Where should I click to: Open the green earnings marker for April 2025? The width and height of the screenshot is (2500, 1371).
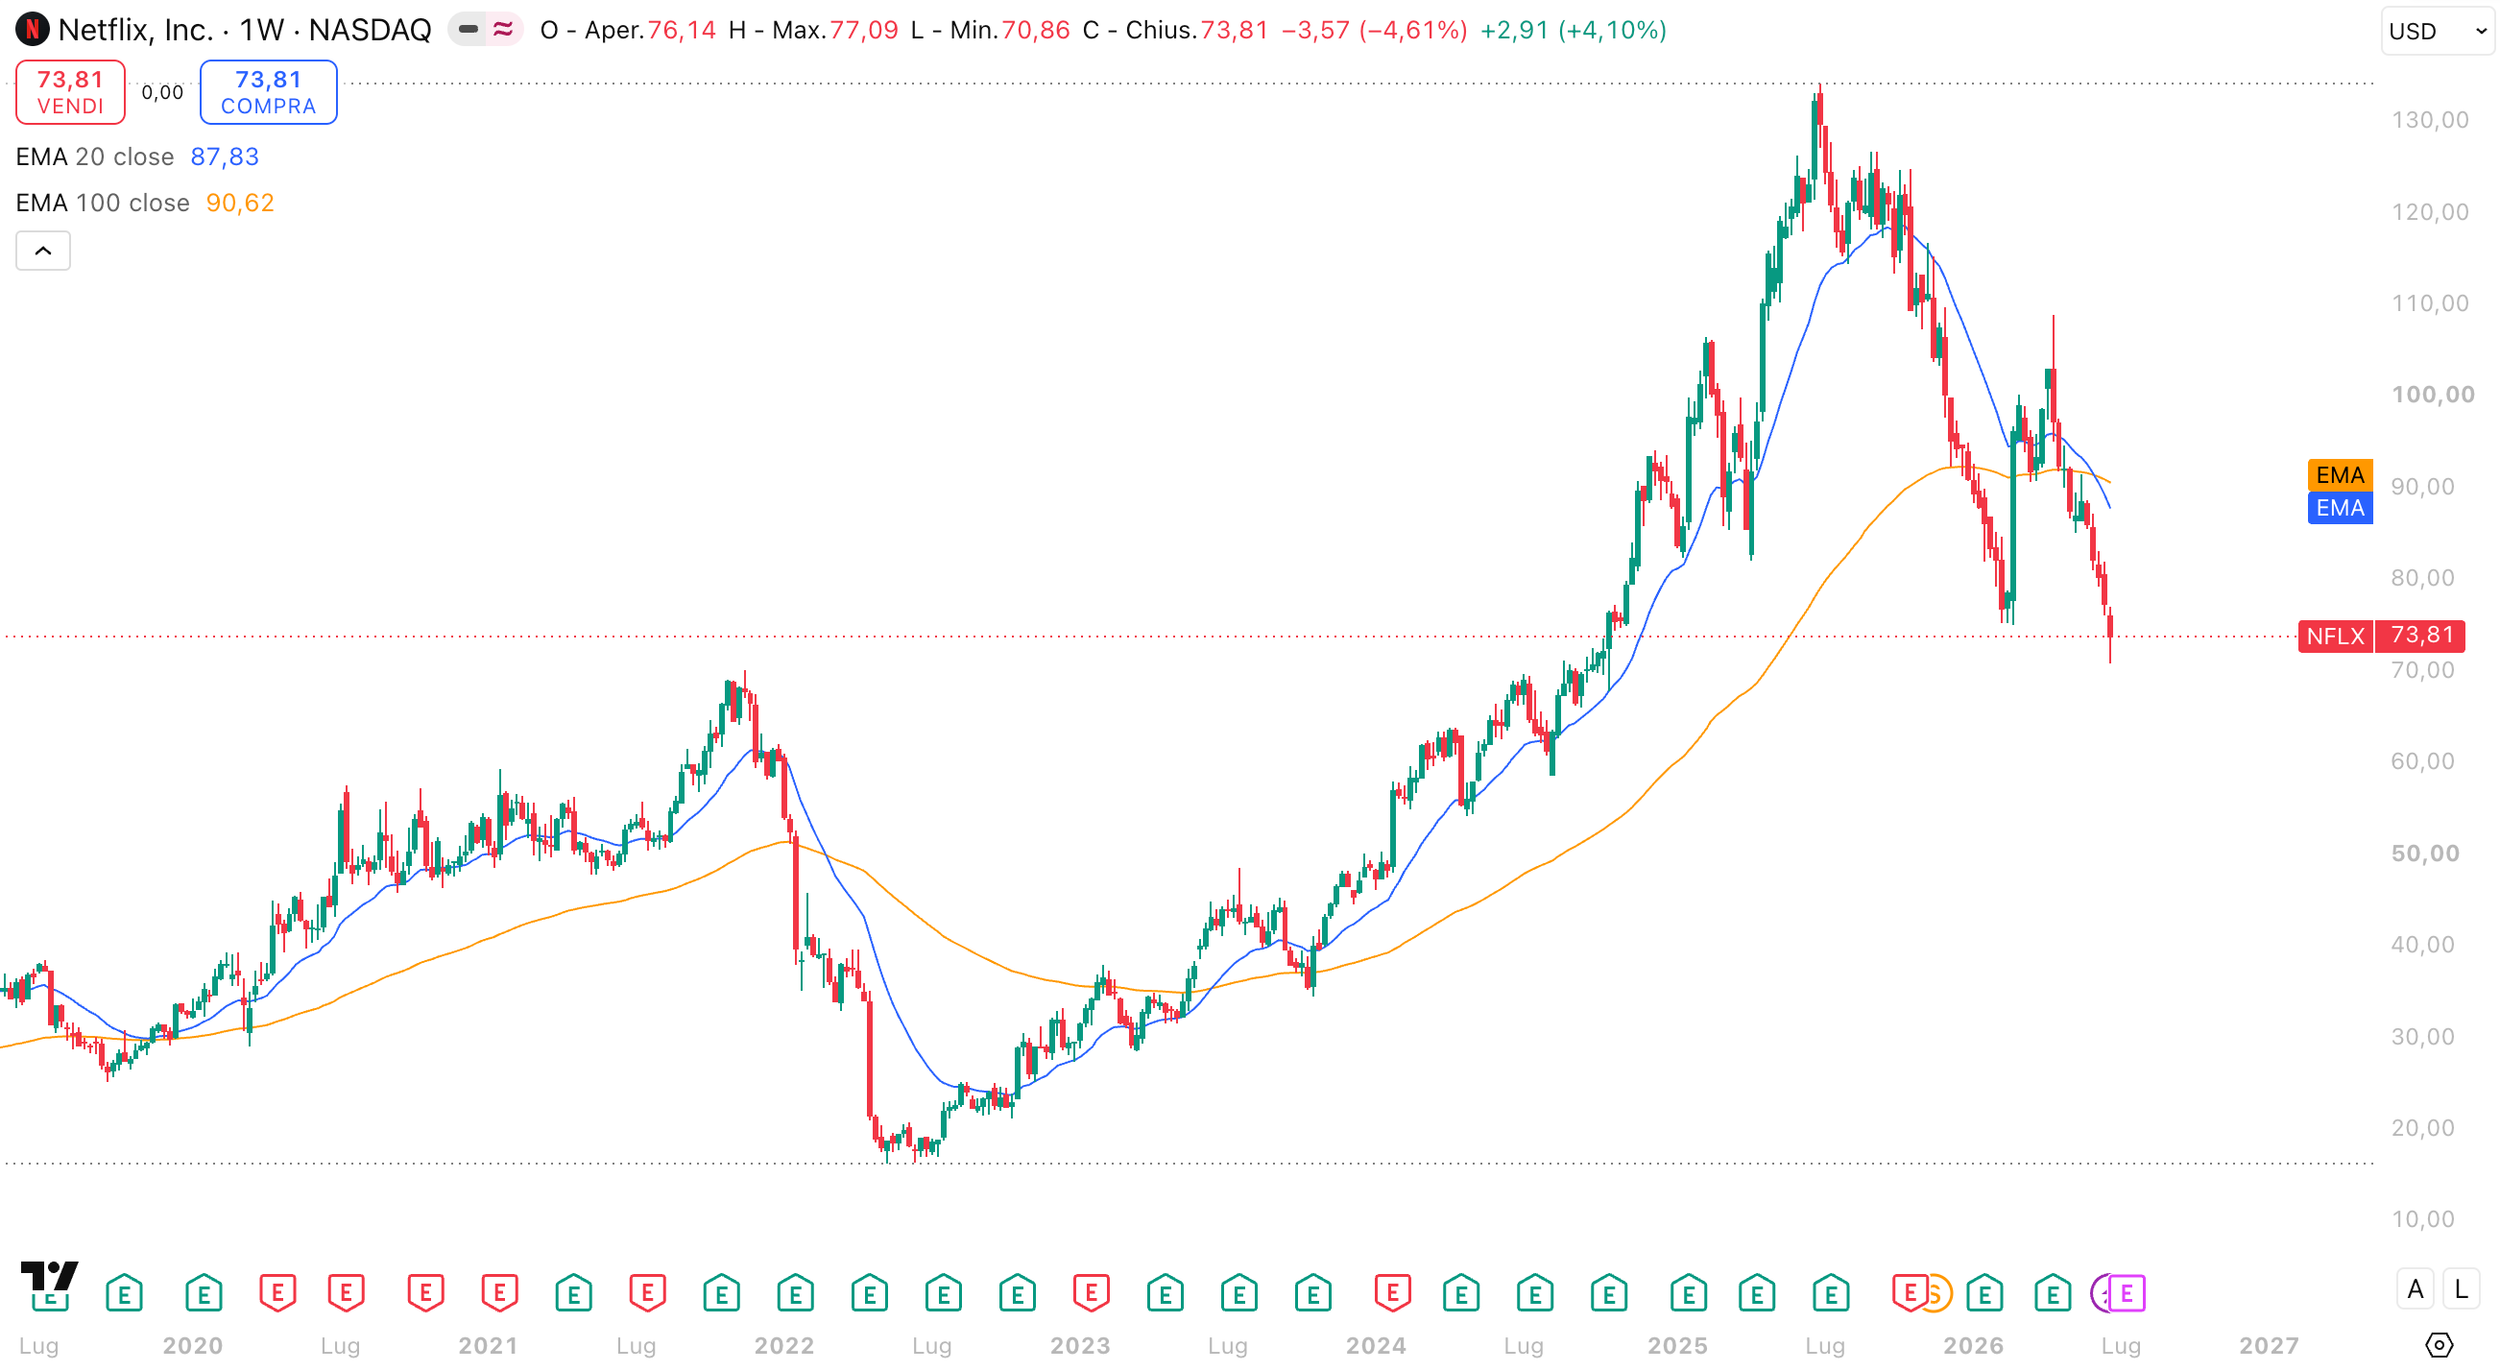coord(1758,1293)
